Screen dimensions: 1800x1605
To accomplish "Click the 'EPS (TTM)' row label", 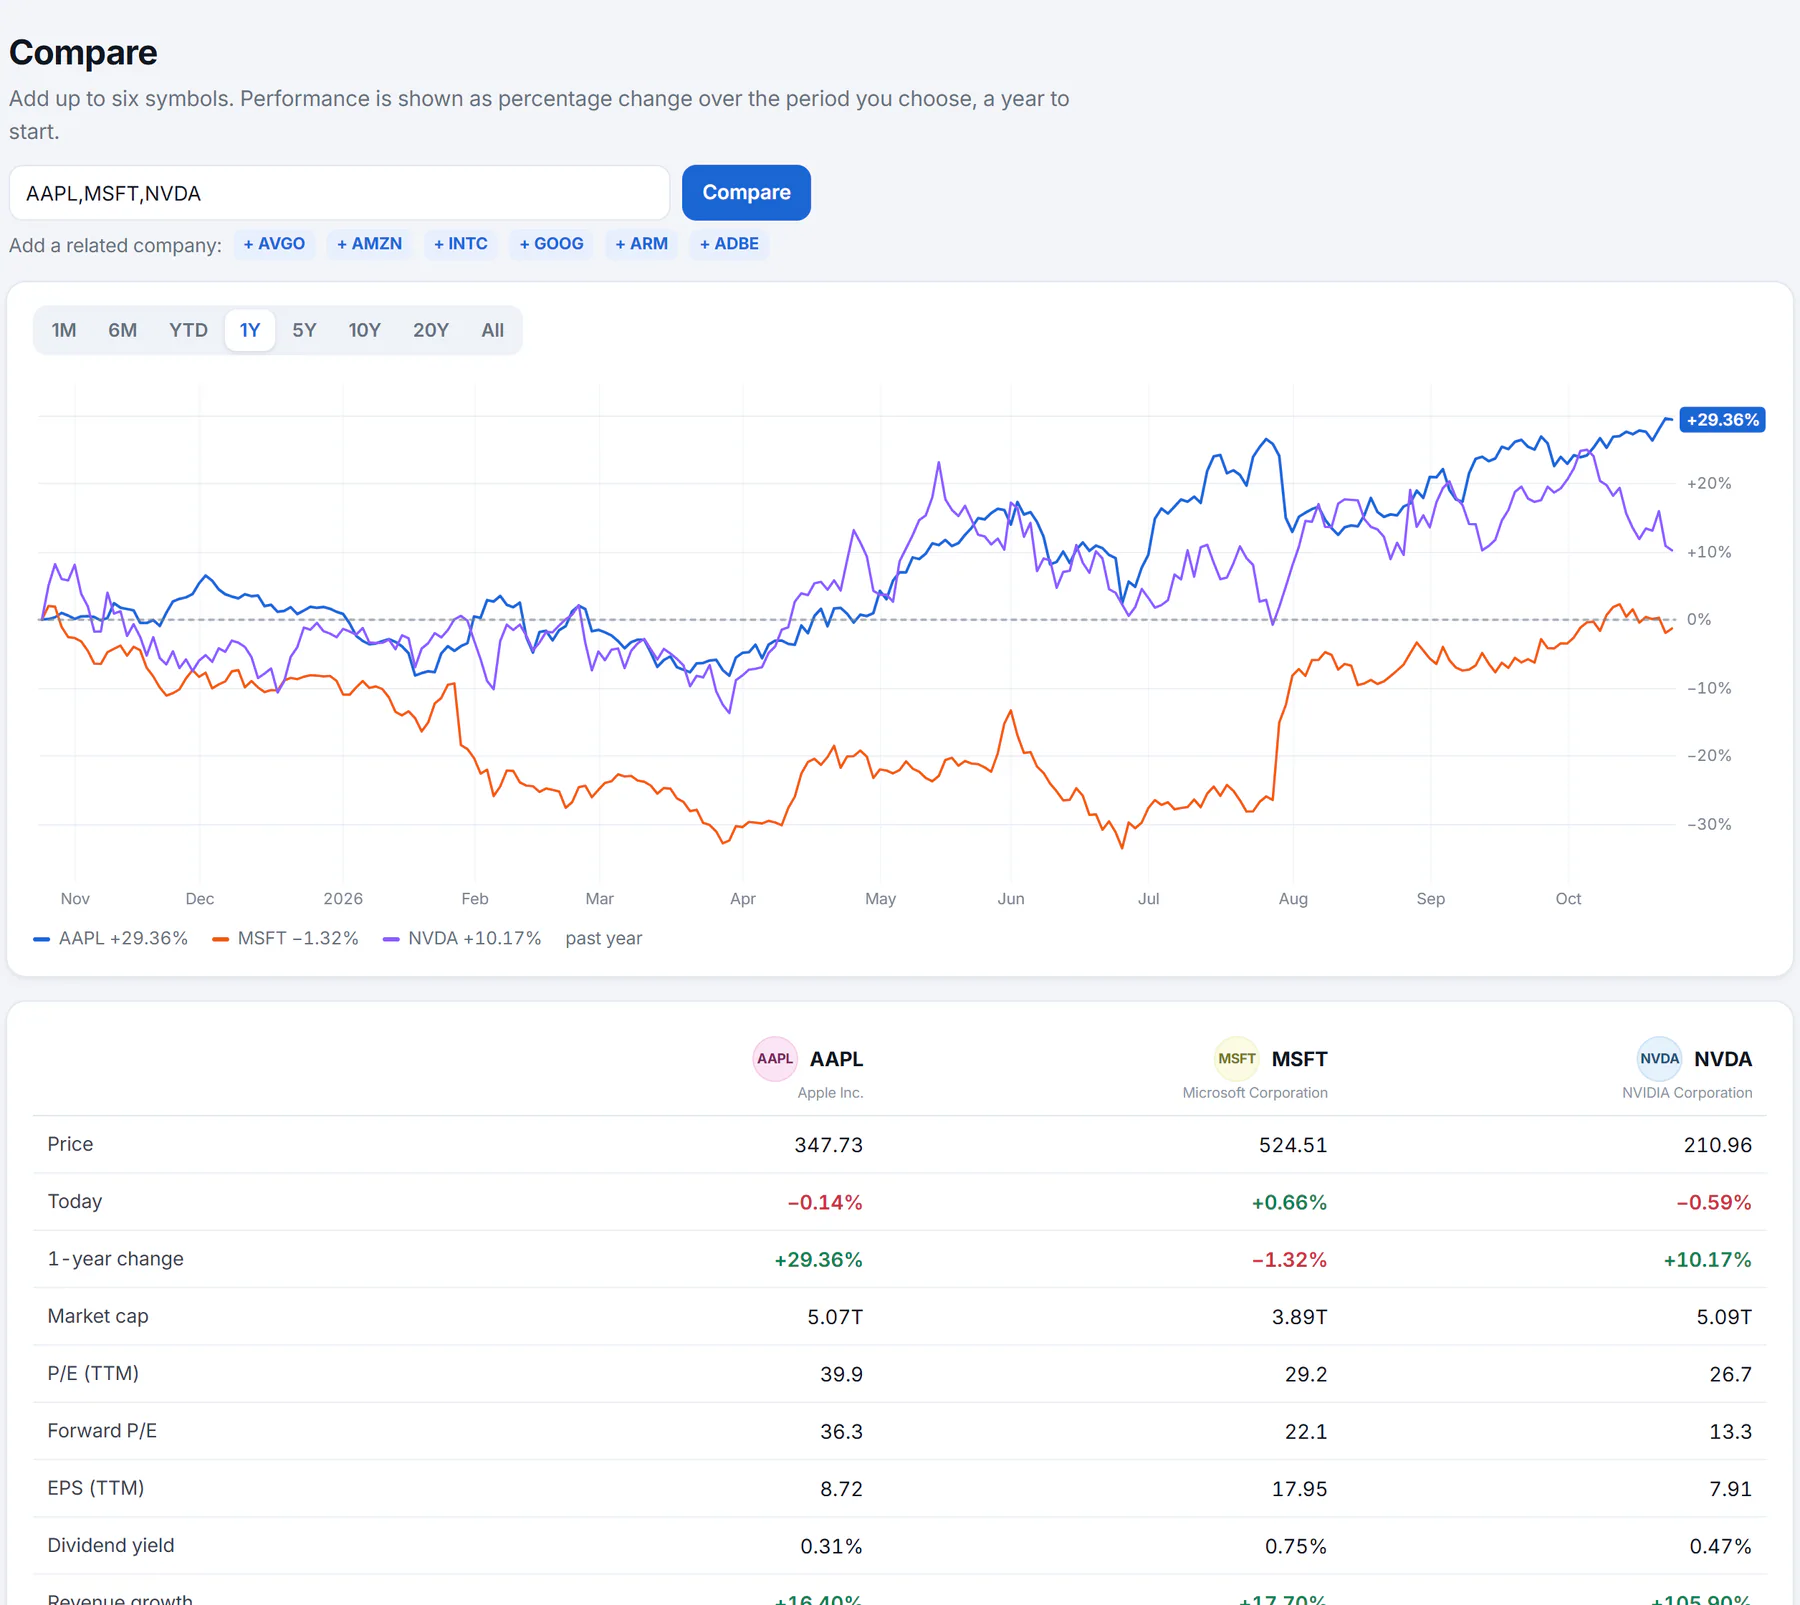I will point(96,1488).
